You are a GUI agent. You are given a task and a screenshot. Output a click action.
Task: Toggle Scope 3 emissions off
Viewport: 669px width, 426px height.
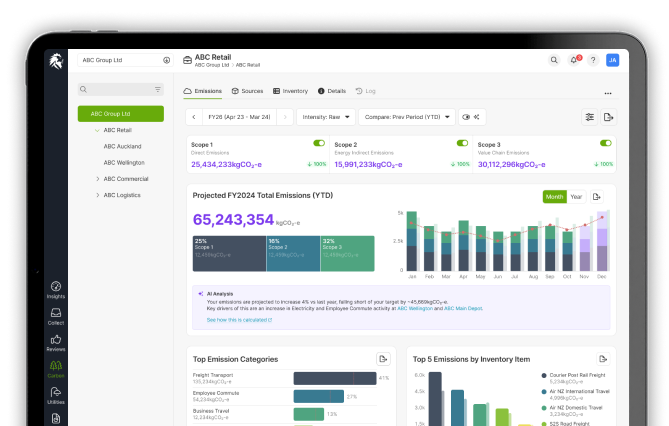click(605, 143)
